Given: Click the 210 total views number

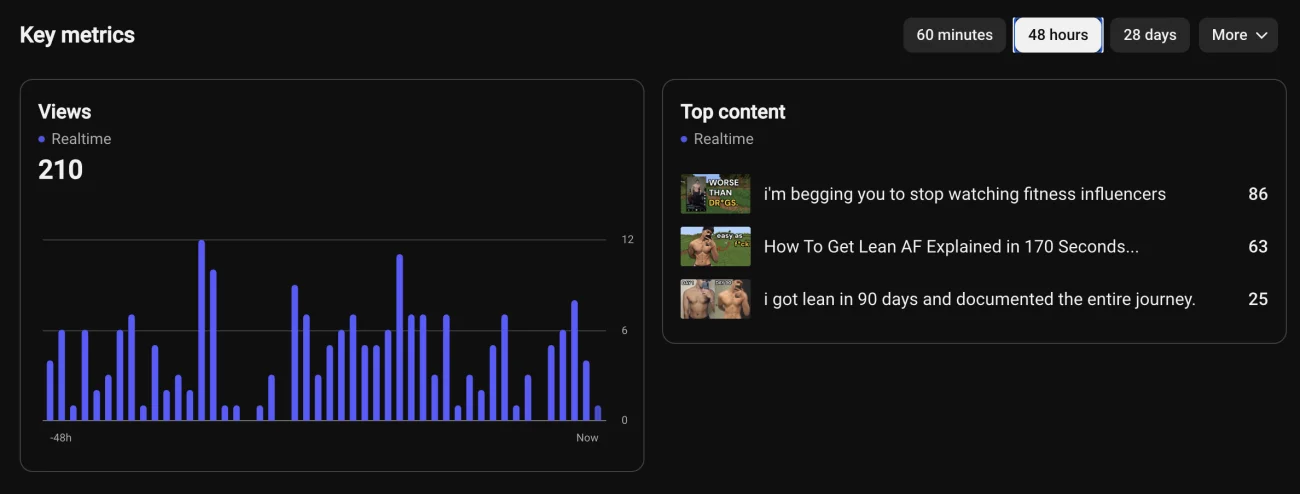Looking at the screenshot, I should 61,170.
